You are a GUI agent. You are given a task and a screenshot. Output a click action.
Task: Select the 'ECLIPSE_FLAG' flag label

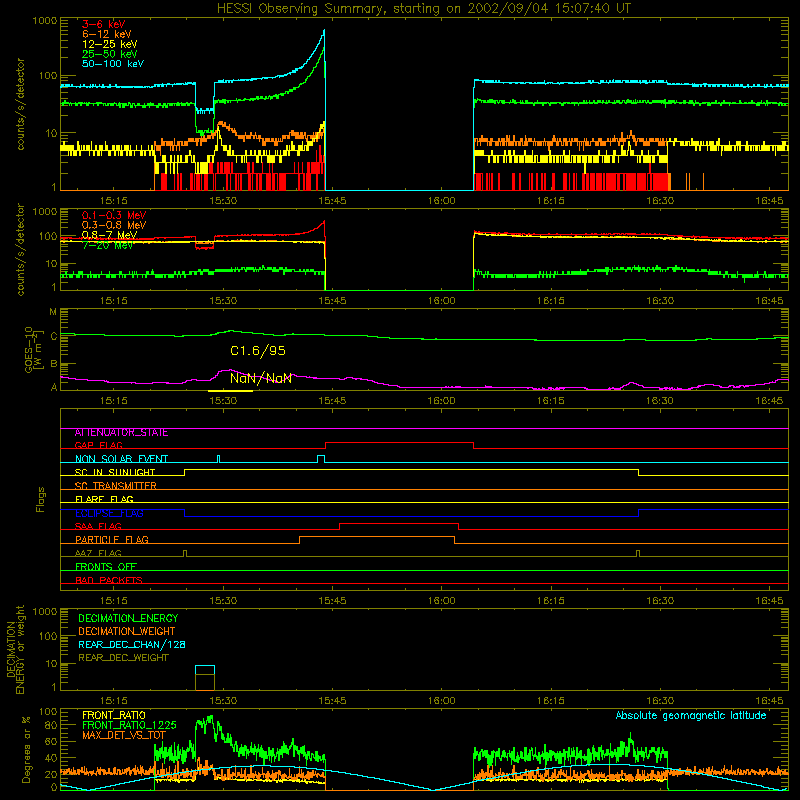[109, 513]
